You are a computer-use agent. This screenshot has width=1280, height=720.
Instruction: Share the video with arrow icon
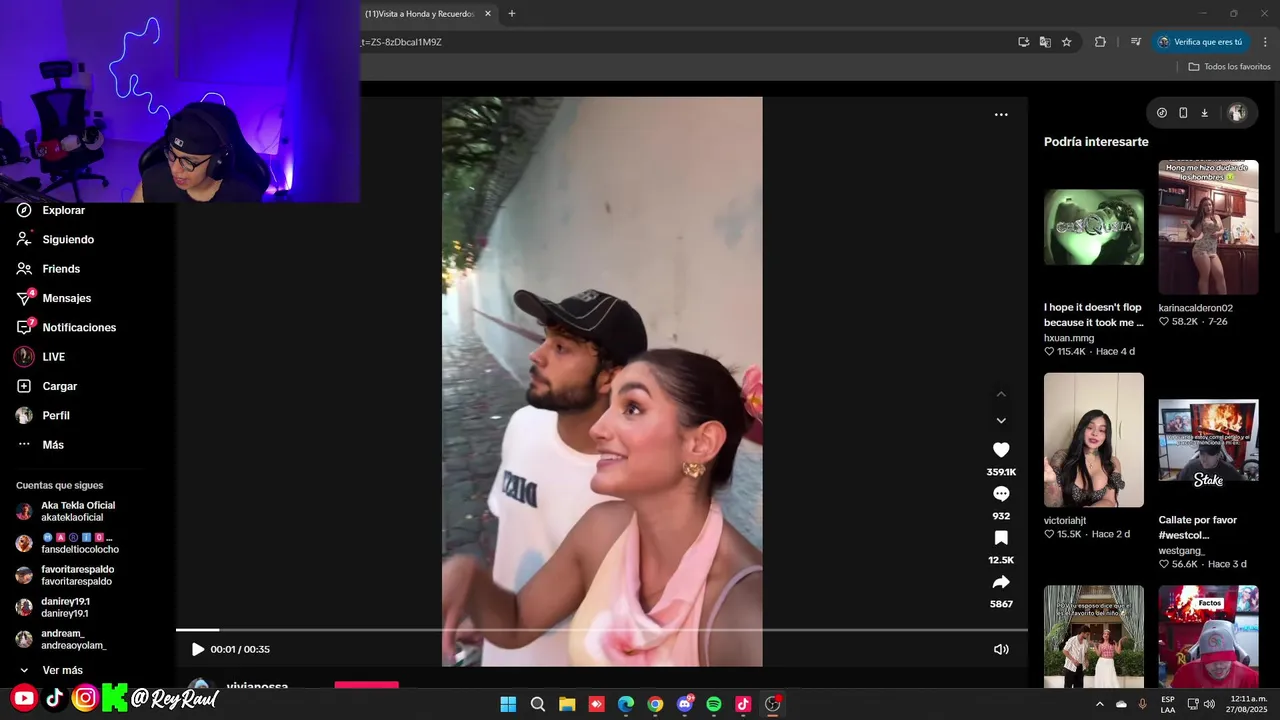1001,582
